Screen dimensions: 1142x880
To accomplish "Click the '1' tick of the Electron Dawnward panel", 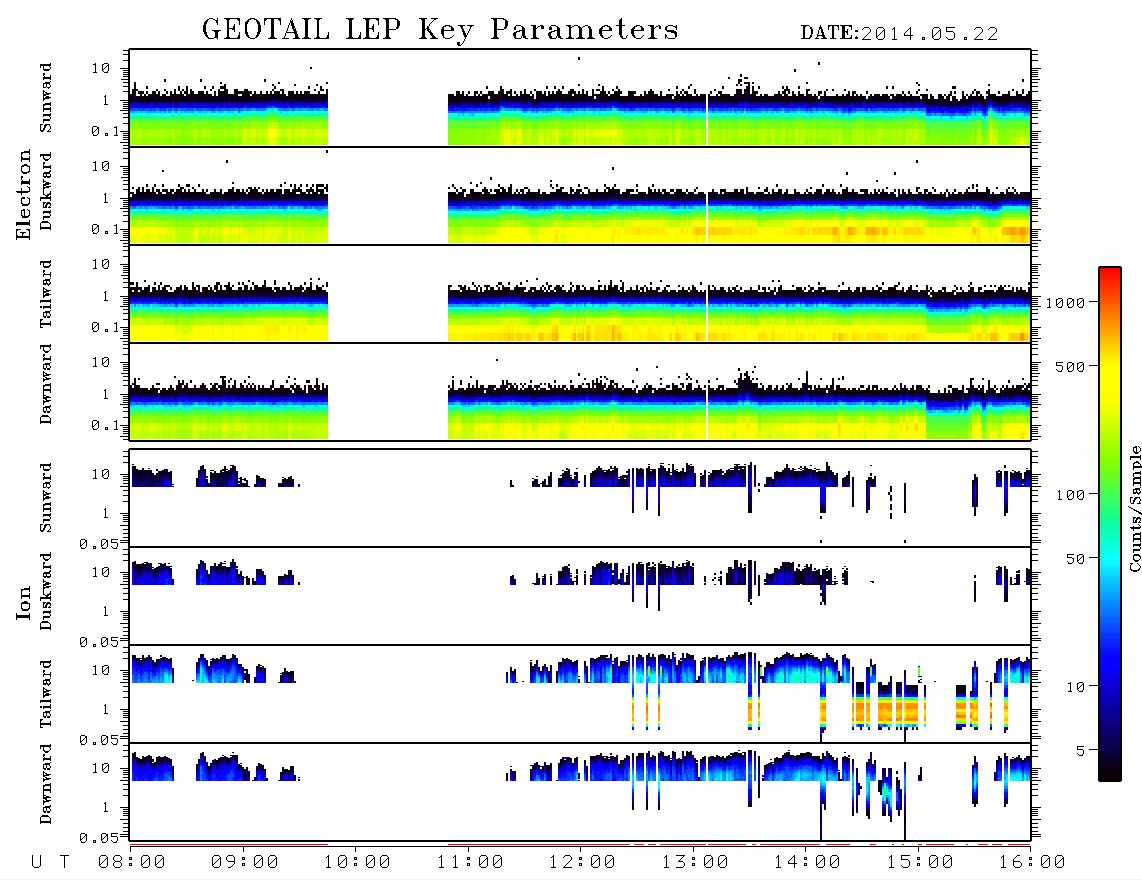I will coord(106,394).
